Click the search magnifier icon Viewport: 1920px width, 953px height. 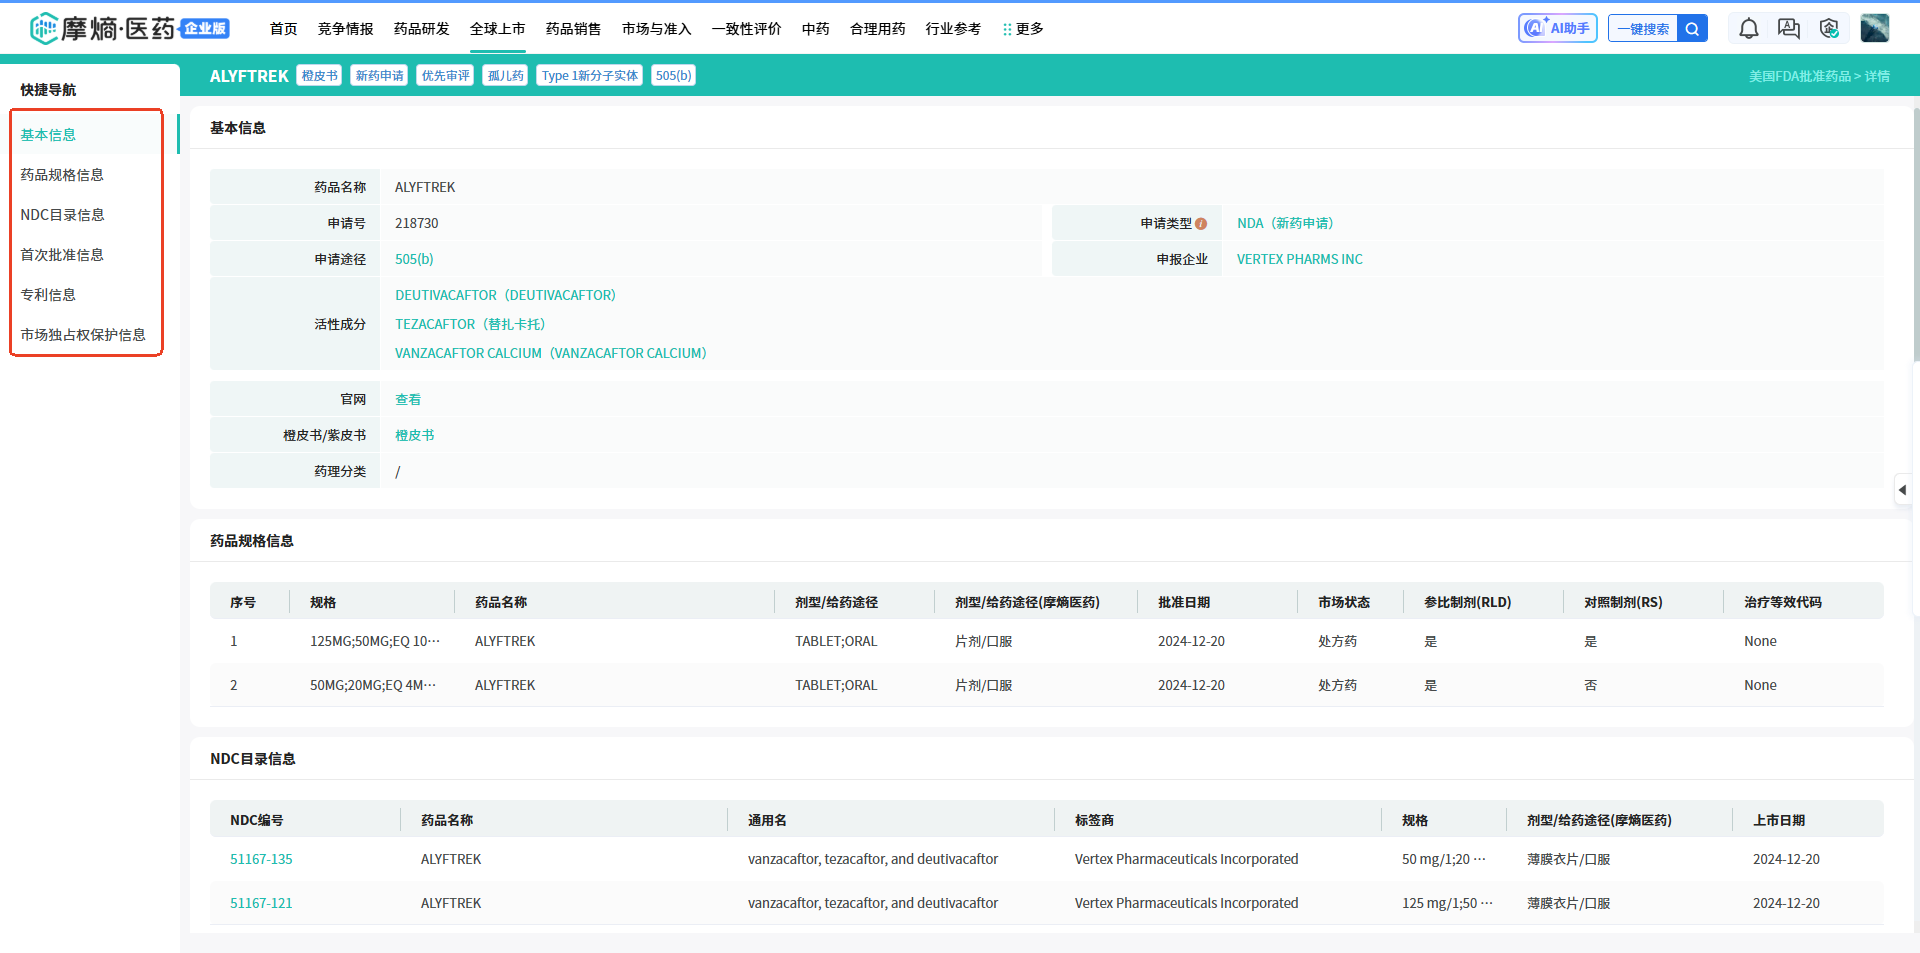pyautogui.click(x=1692, y=29)
